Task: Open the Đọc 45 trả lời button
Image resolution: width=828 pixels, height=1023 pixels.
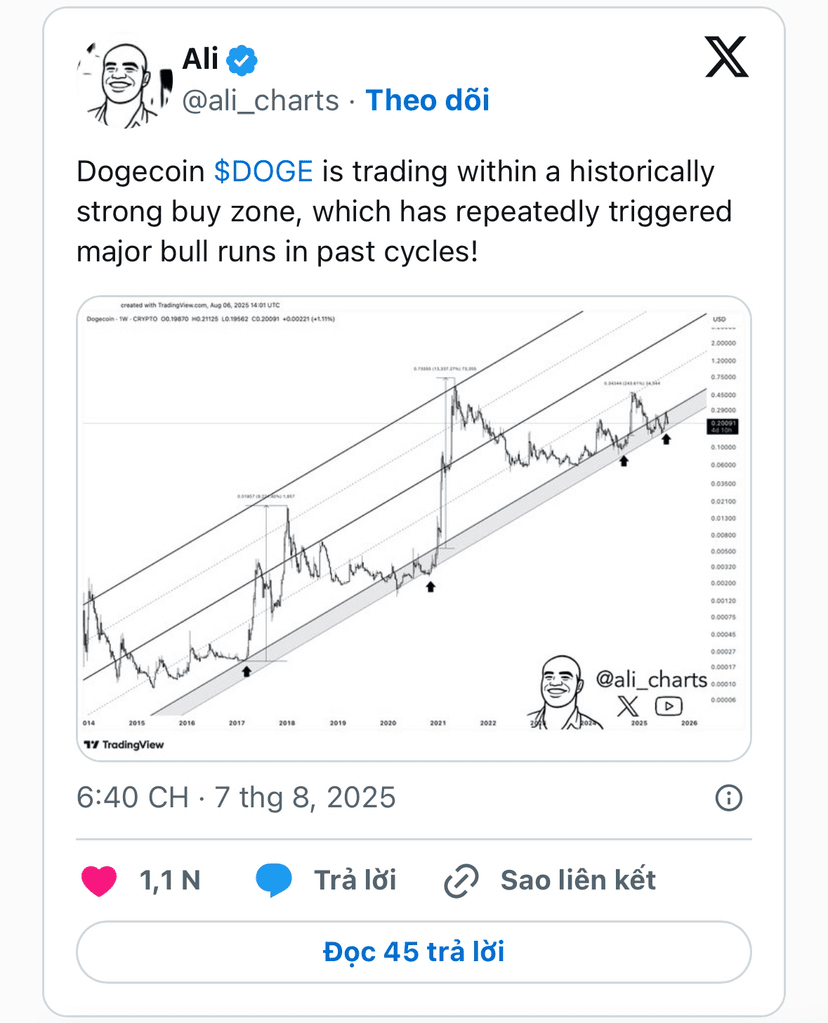Action: point(414,952)
